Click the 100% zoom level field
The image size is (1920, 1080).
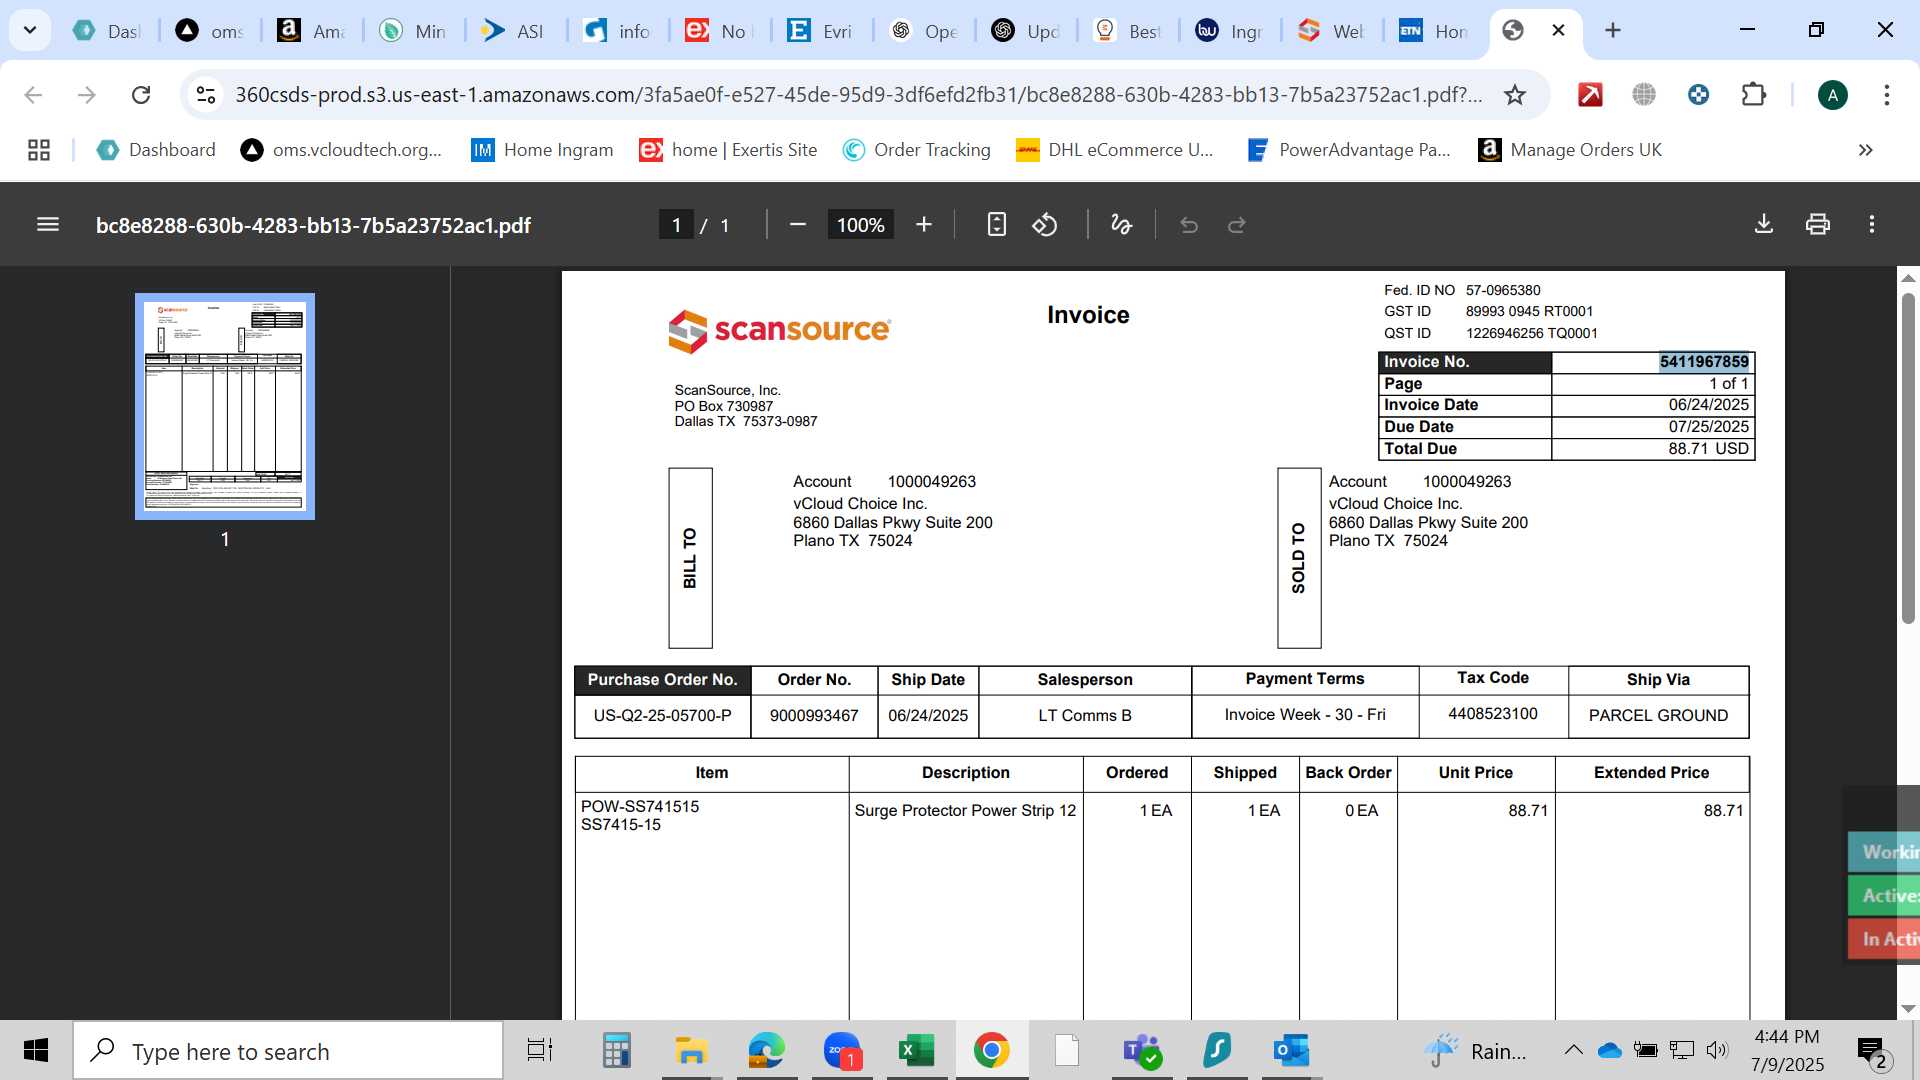(860, 225)
